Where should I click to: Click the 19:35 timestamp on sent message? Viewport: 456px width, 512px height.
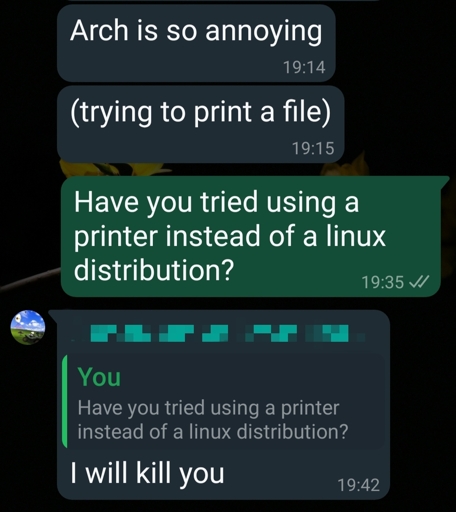pyautogui.click(x=383, y=282)
